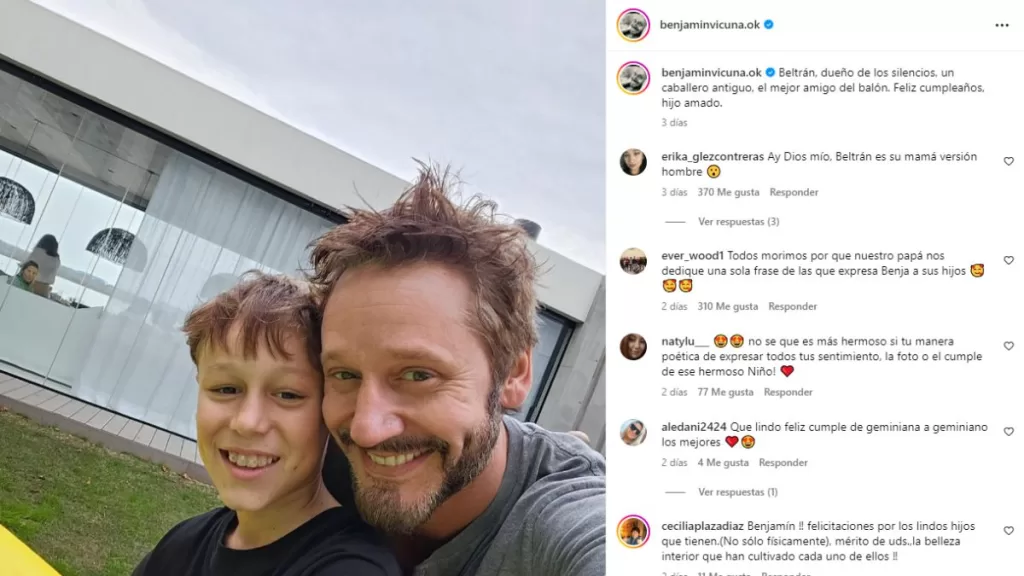
Task: Click the avatar of ever_wood1
Action: (x=633, y=261)
